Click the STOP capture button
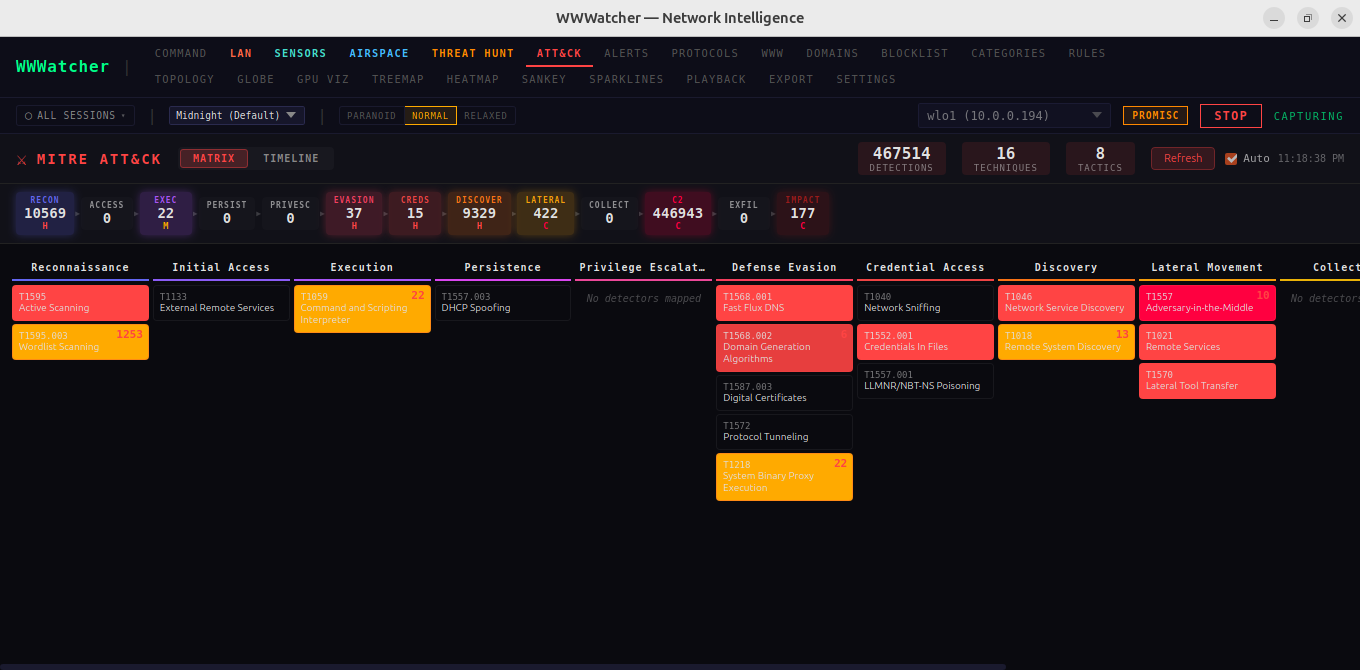1360x670 pixels. (1231, 116)
